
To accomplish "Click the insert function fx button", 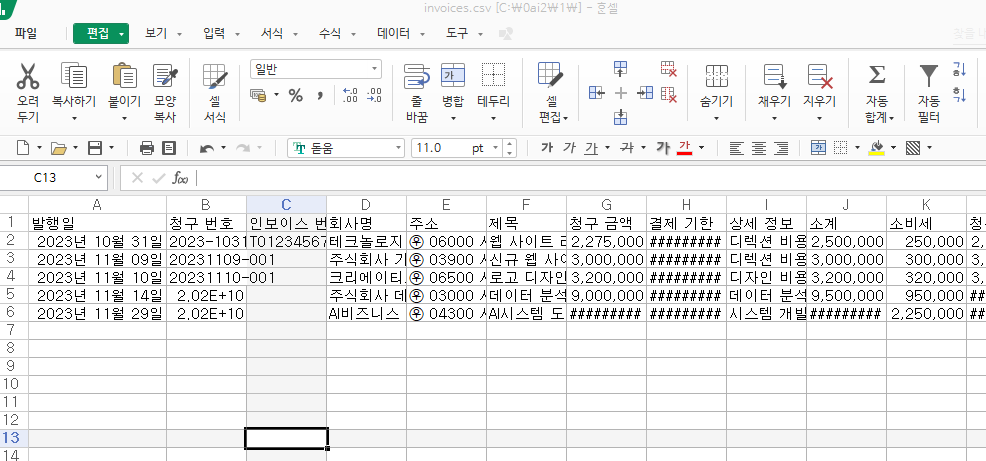I will tap(180, 179).
